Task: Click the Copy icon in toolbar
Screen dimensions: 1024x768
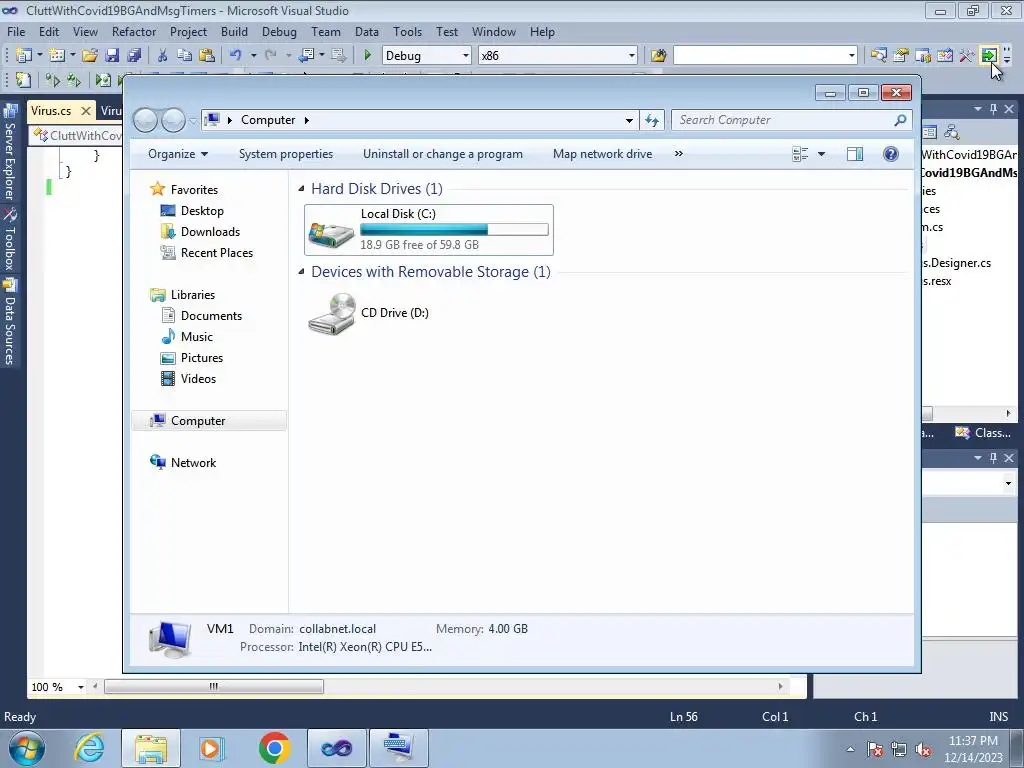Action: pos(185,56)
